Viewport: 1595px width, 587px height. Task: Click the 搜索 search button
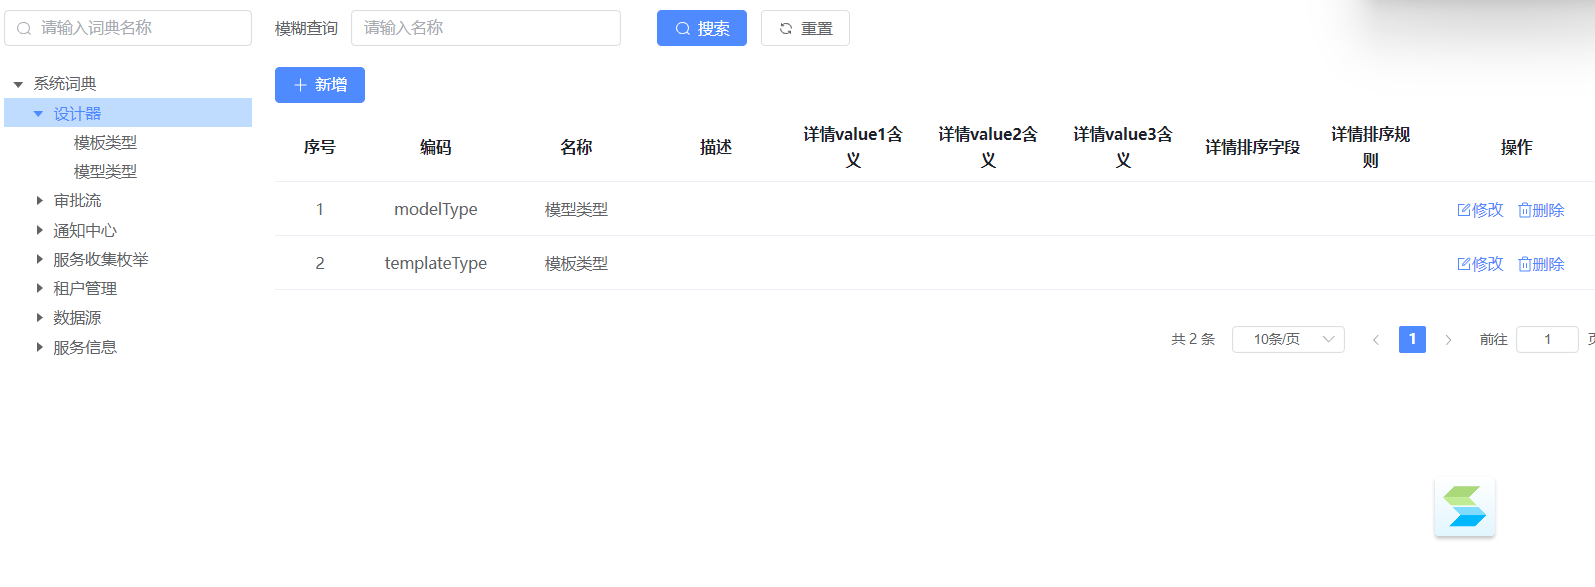click(702, 28)
